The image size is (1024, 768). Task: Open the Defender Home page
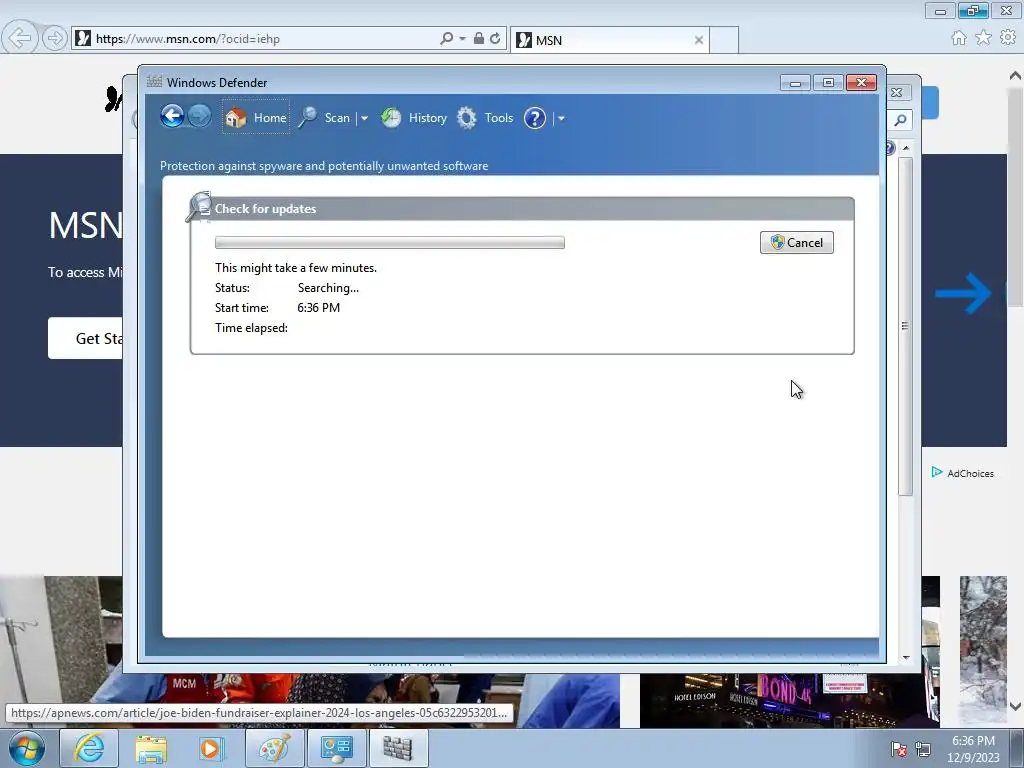255,118
